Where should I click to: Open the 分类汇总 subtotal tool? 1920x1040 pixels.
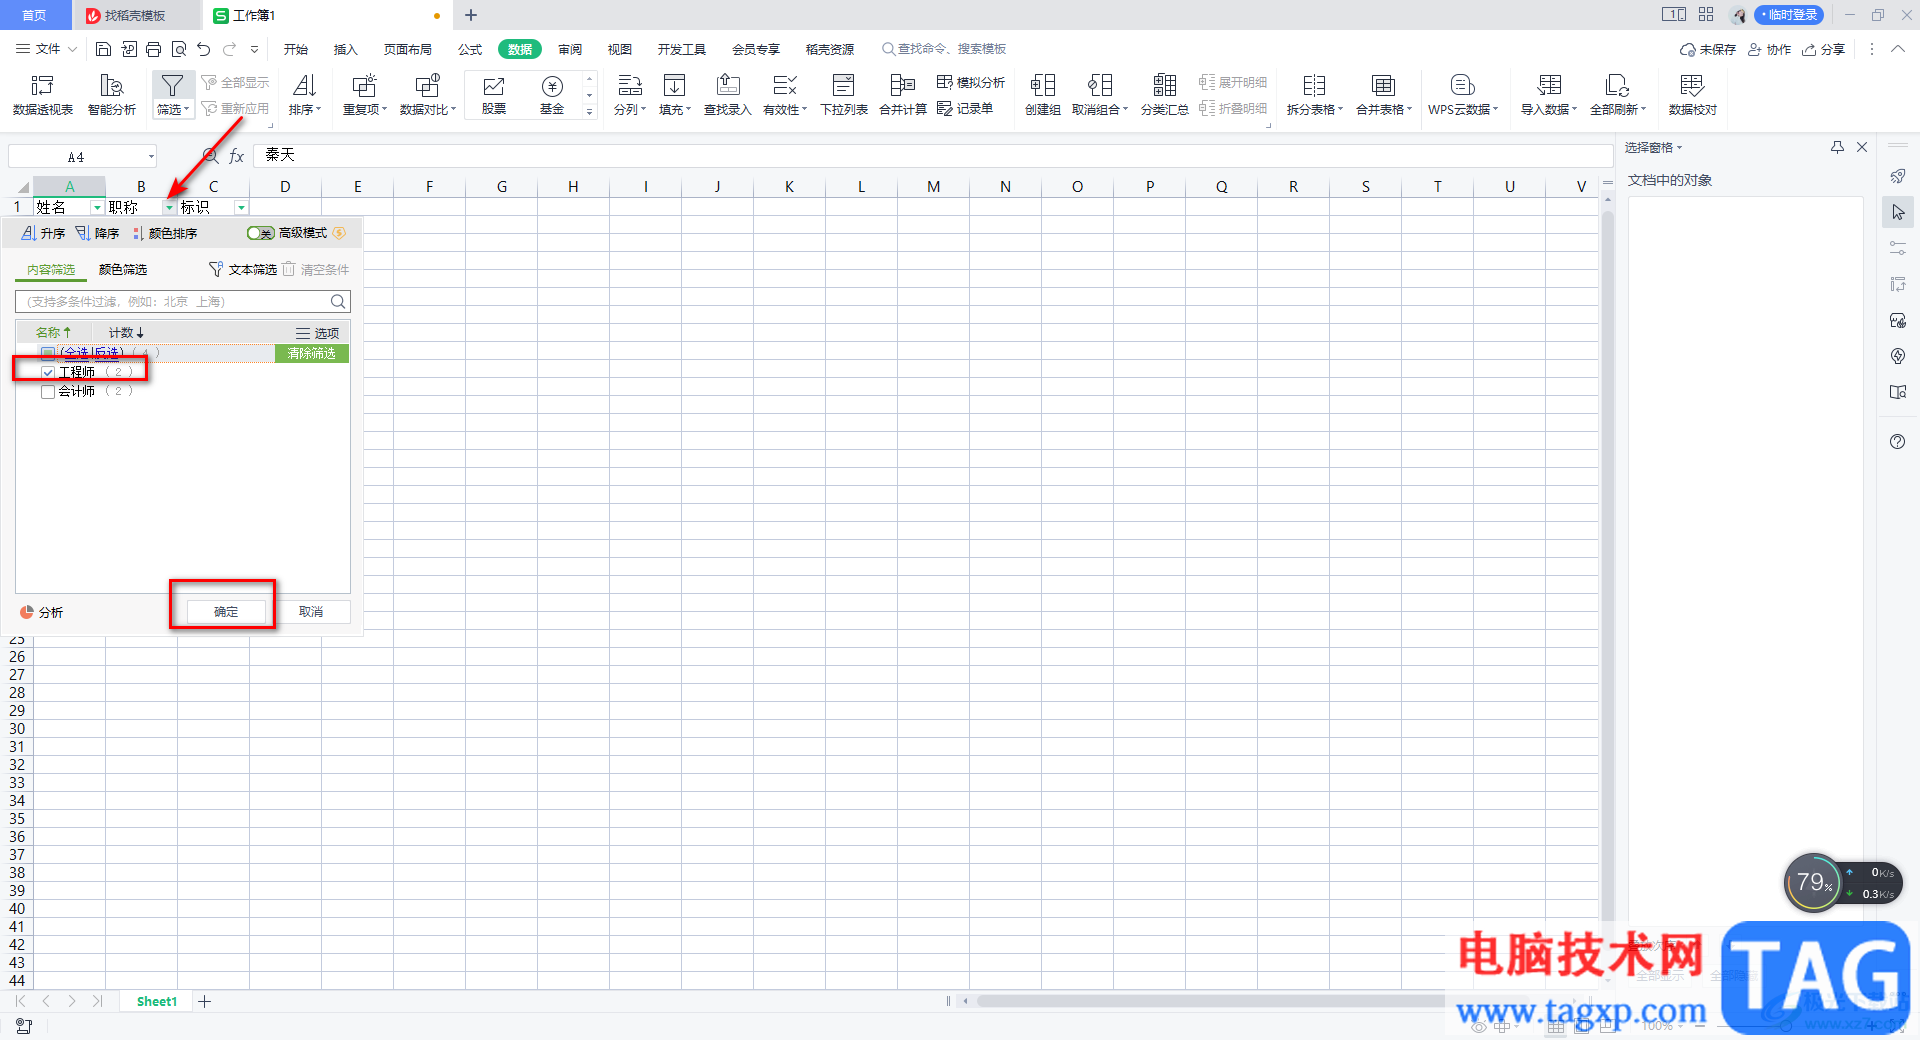pos(1165,95)
